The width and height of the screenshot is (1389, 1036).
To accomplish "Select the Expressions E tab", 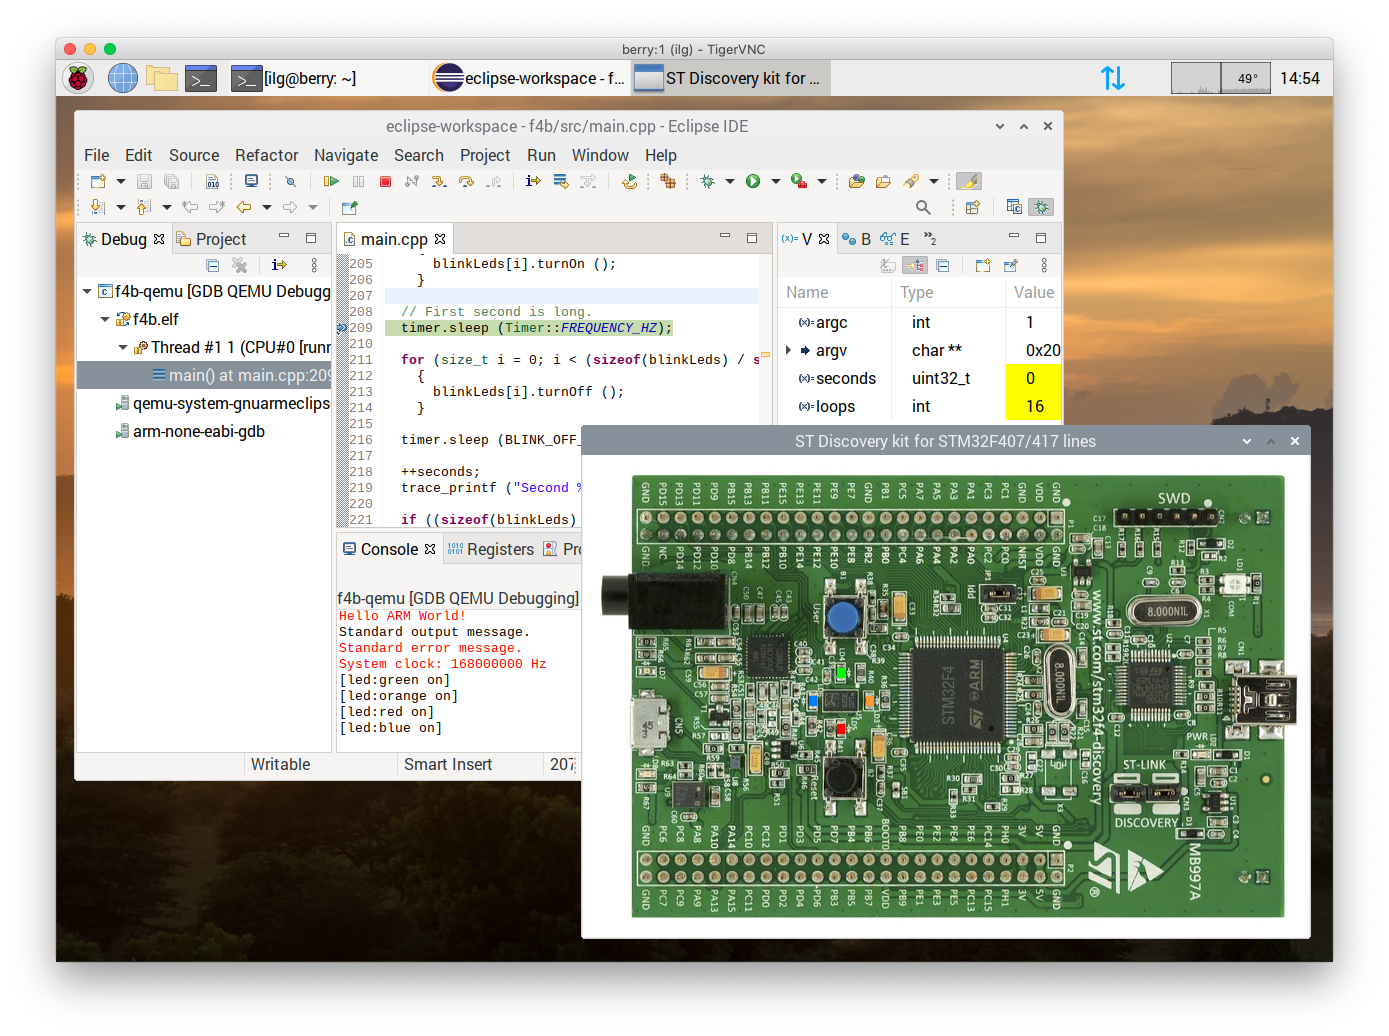I will [894, 239].
